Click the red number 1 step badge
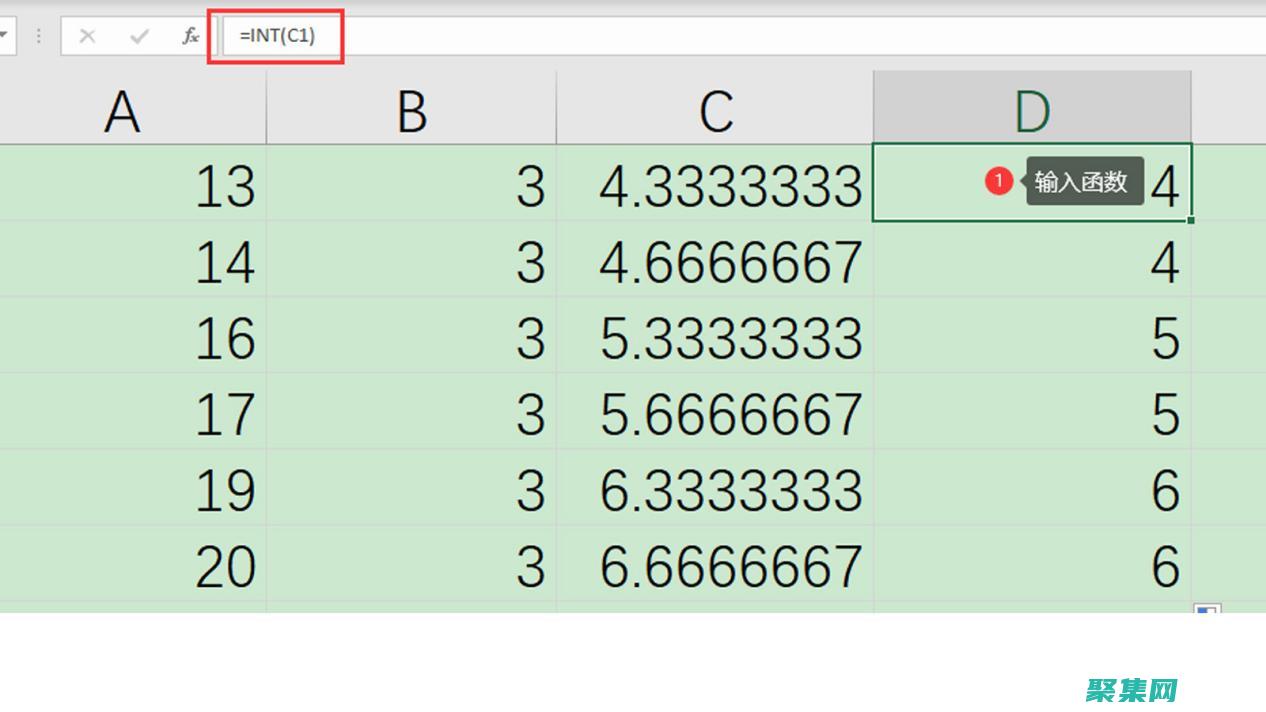The height and width of the screenshot is (712, 1266). point(998,181)
